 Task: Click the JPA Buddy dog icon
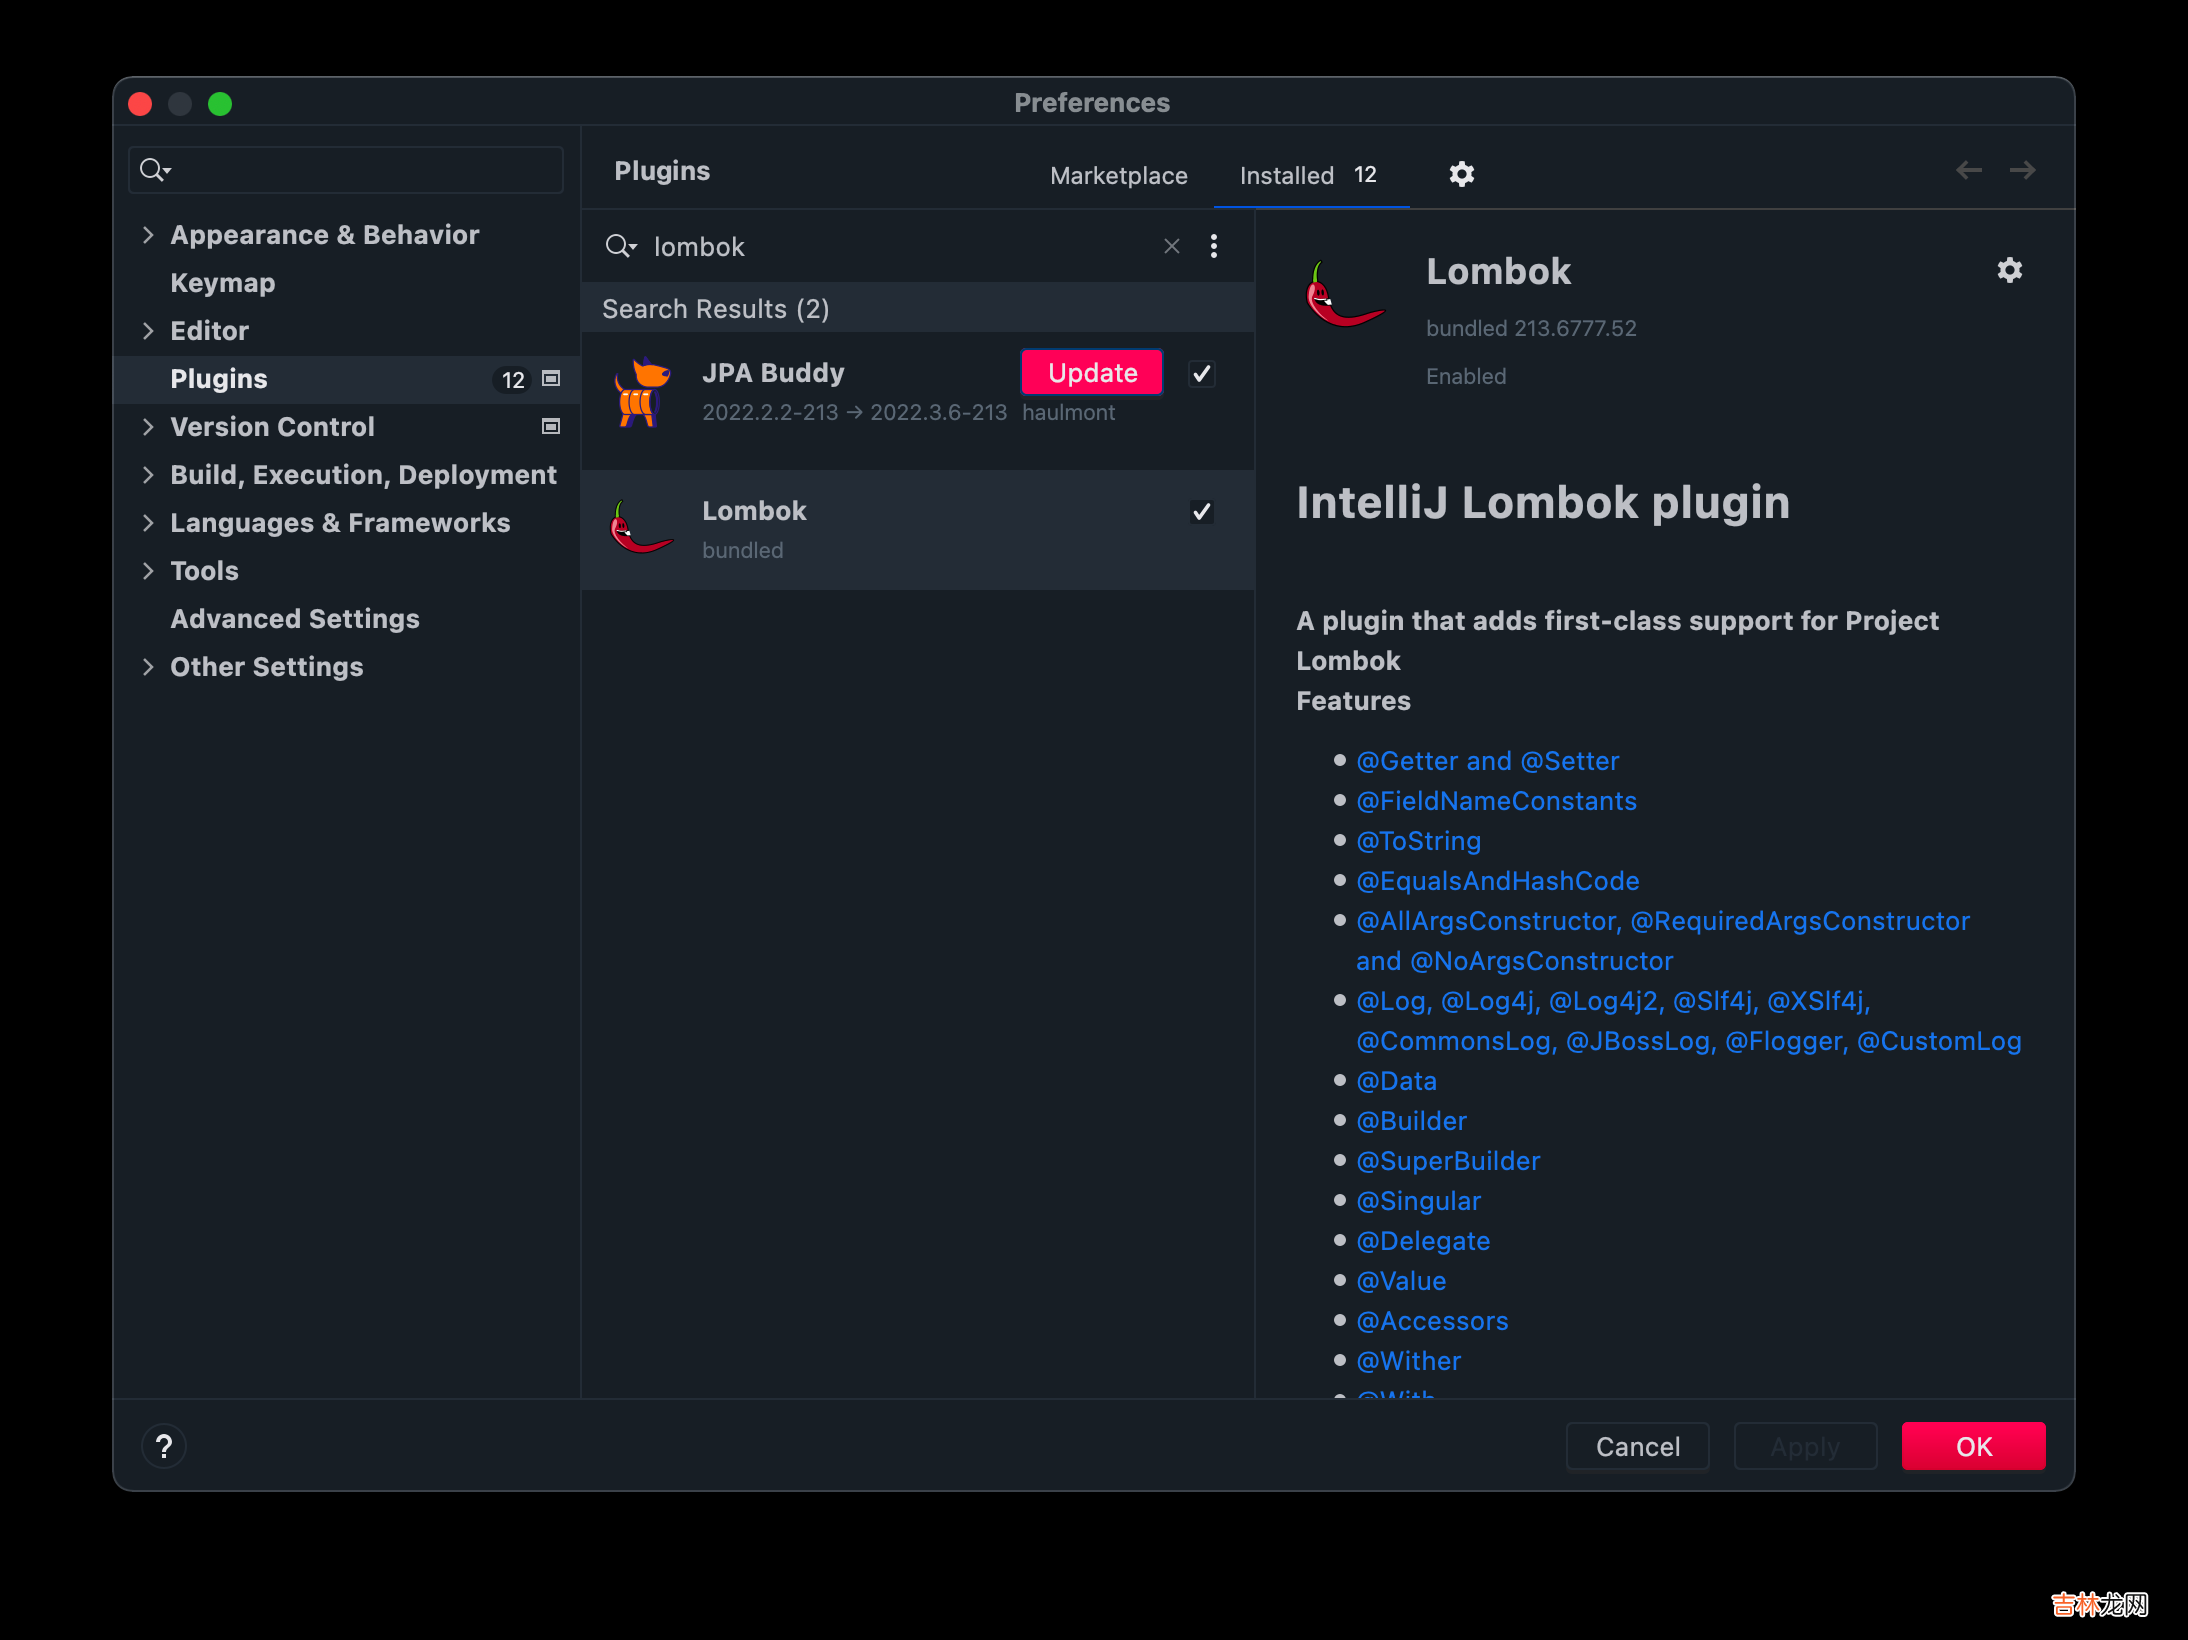pos(641,392)
